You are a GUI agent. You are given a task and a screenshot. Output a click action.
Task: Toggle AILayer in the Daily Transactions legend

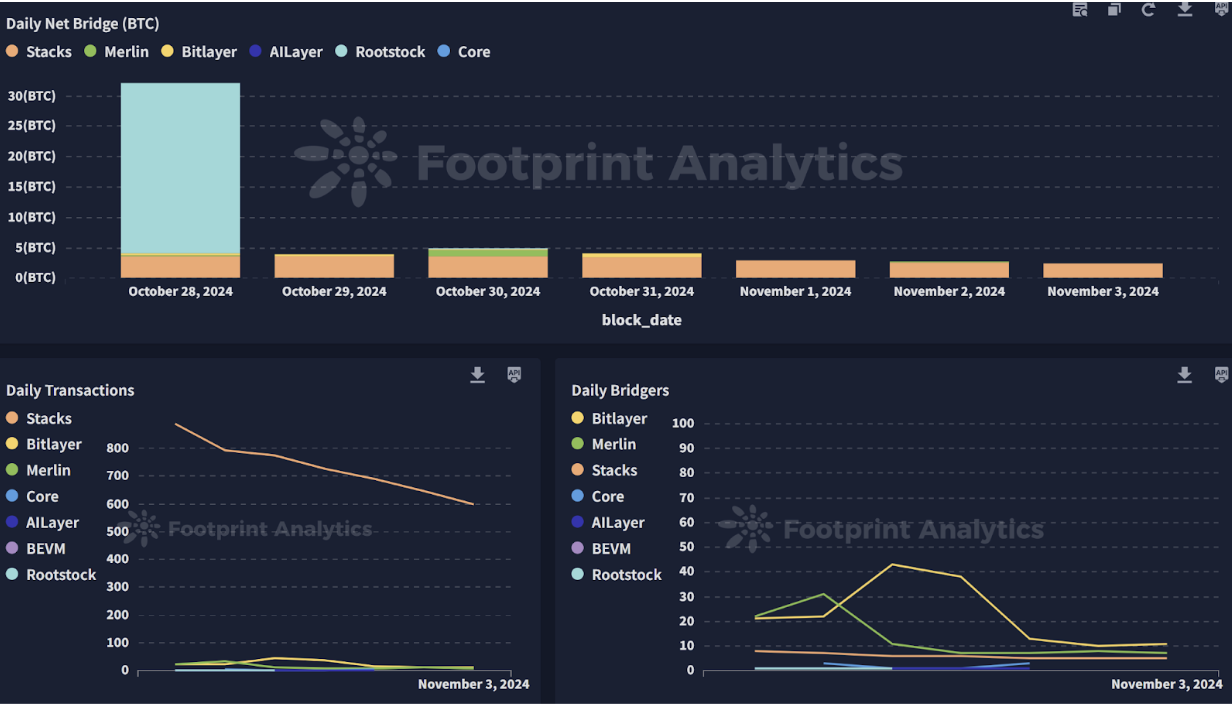pyautogui.click(x=43, y=522)
